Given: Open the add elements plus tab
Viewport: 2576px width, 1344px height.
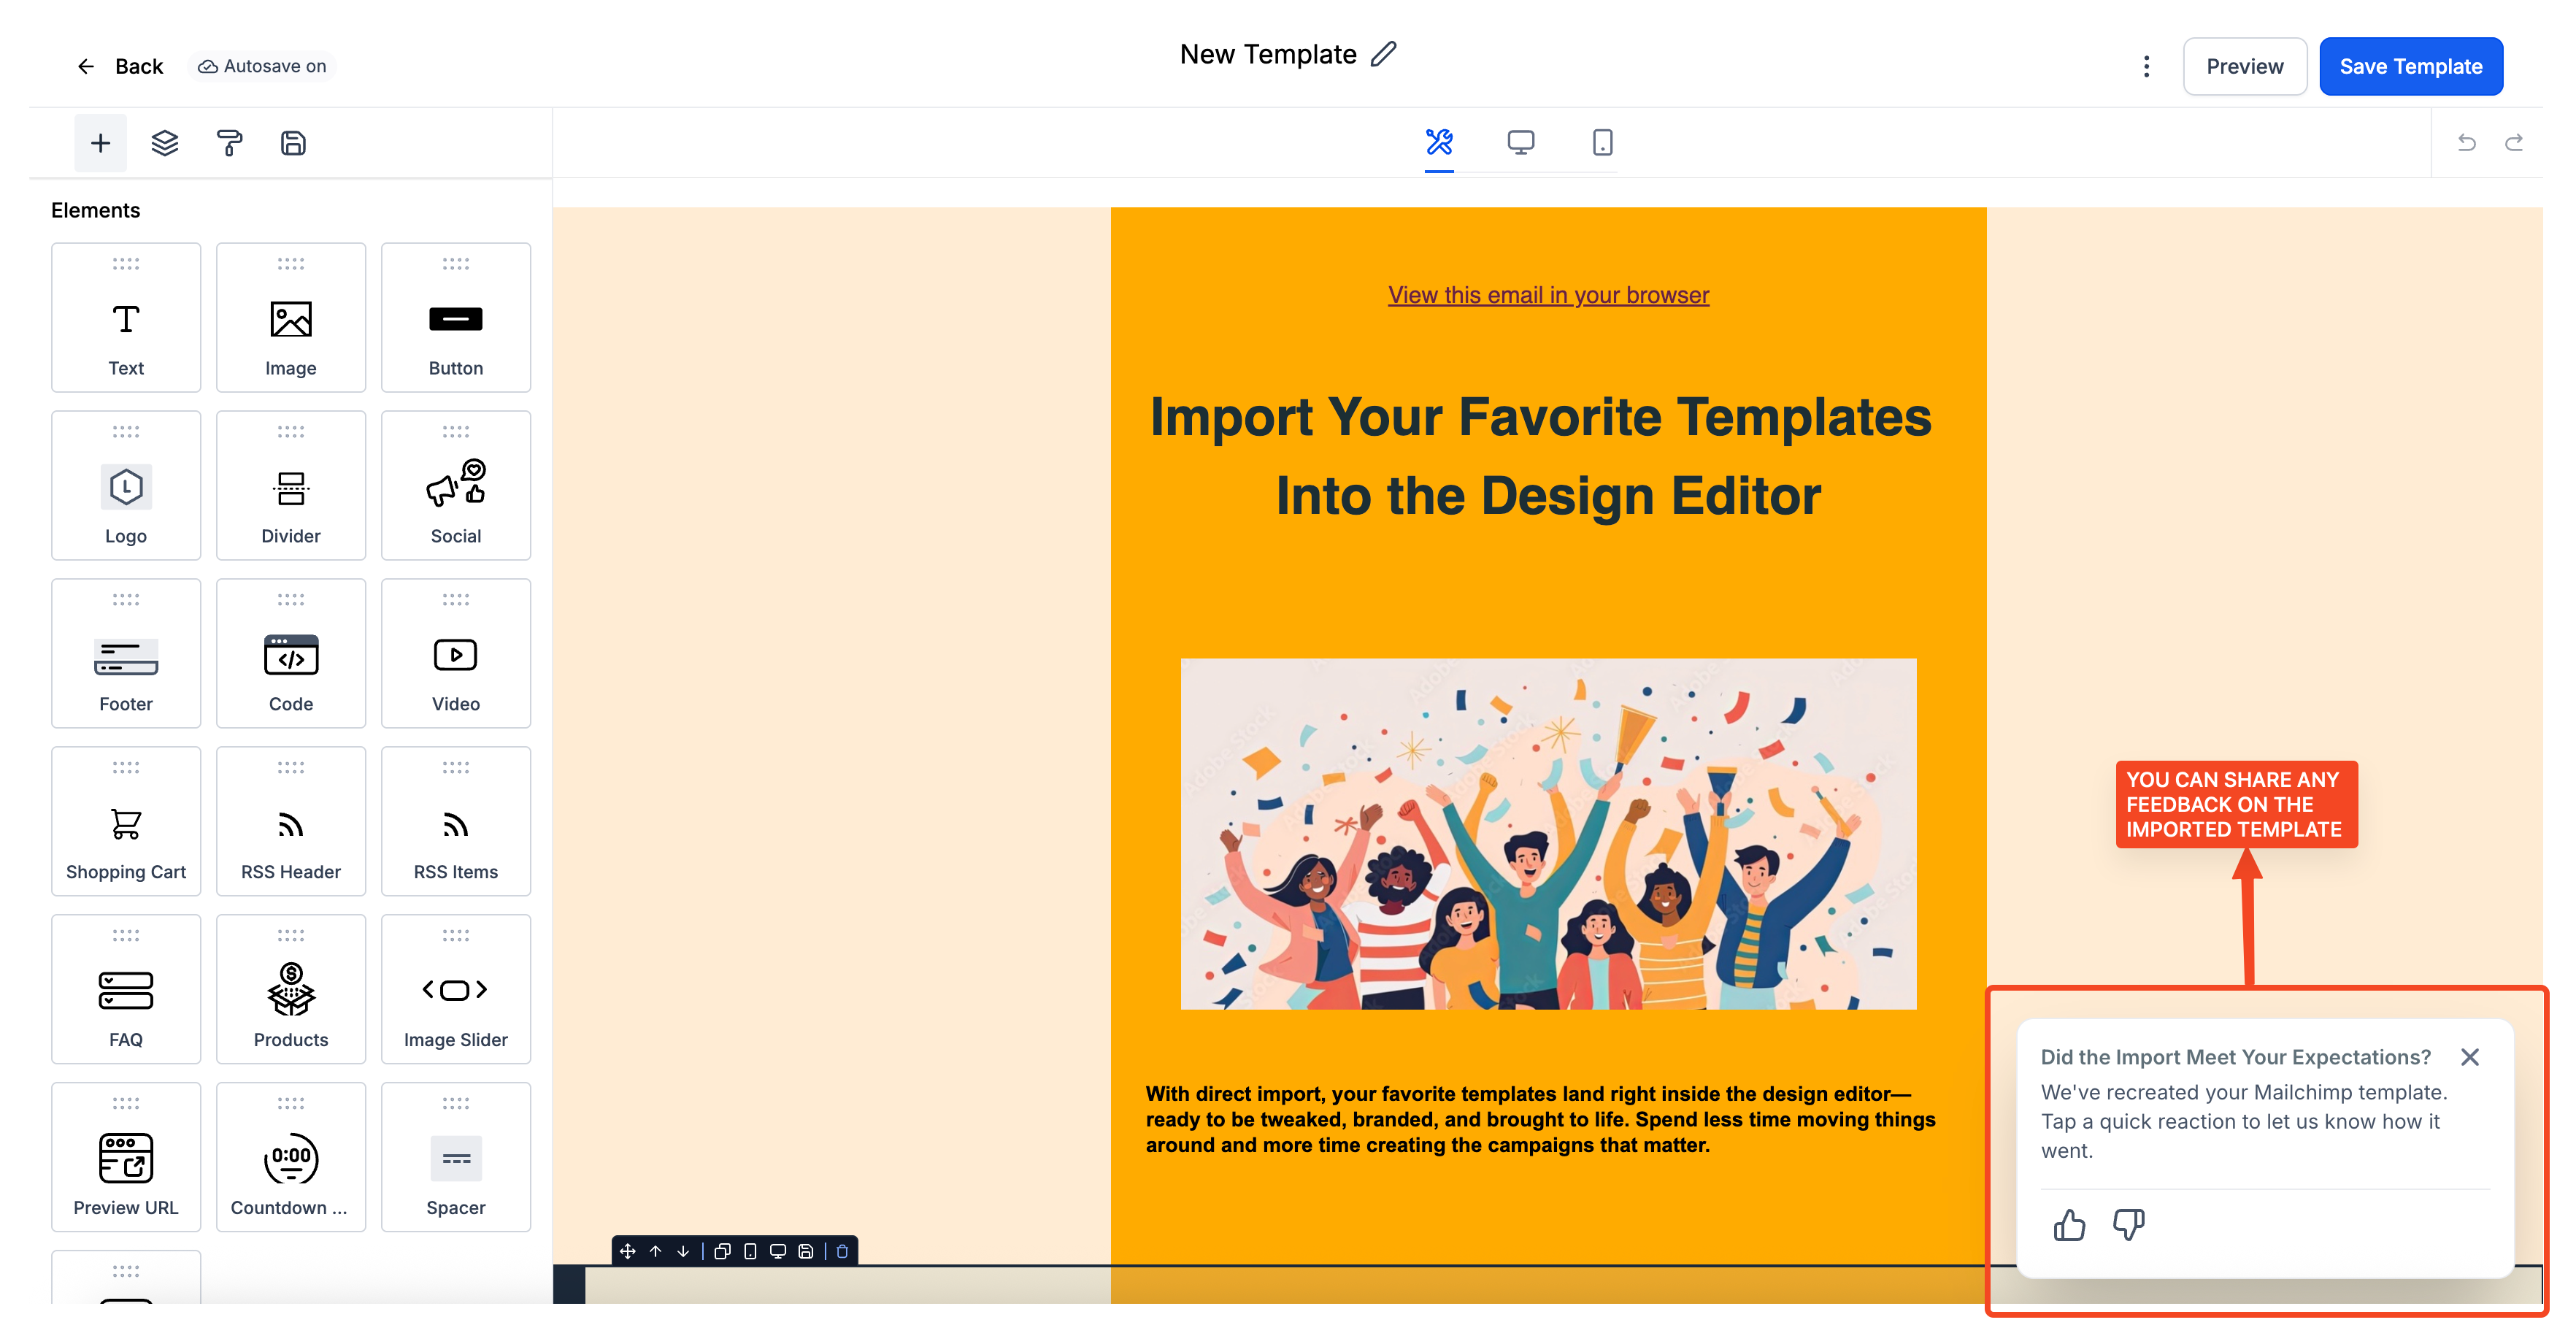Looking at the screenshot, I should [x=100, y=143].
